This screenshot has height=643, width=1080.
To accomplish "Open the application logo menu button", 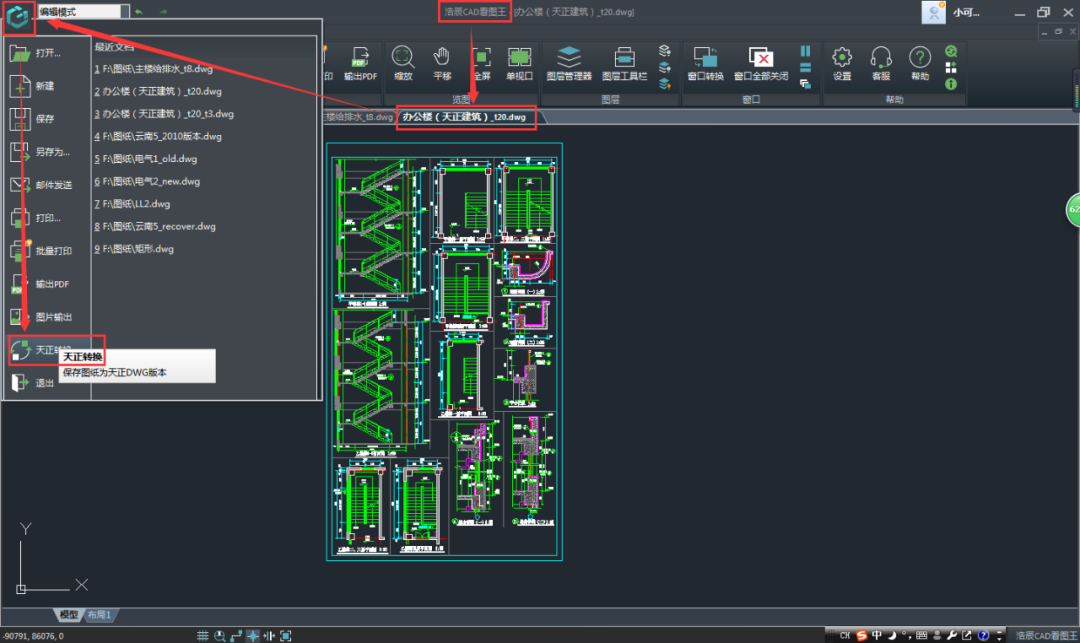I will click(x=18, y=17).
